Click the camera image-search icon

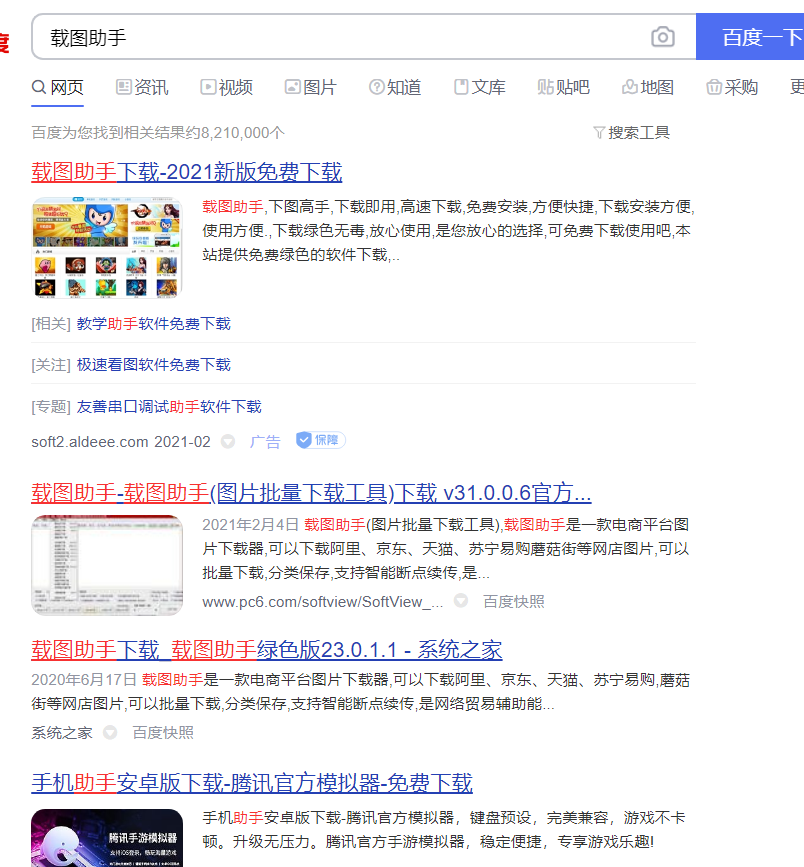662,37
